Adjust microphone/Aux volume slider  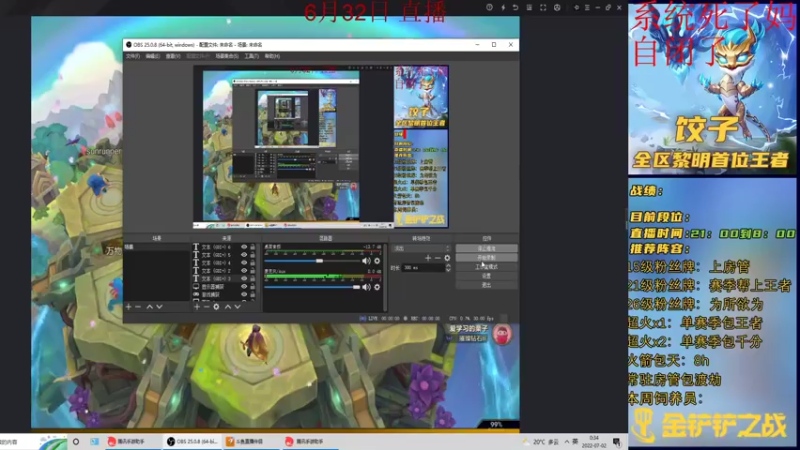point(312,287)
